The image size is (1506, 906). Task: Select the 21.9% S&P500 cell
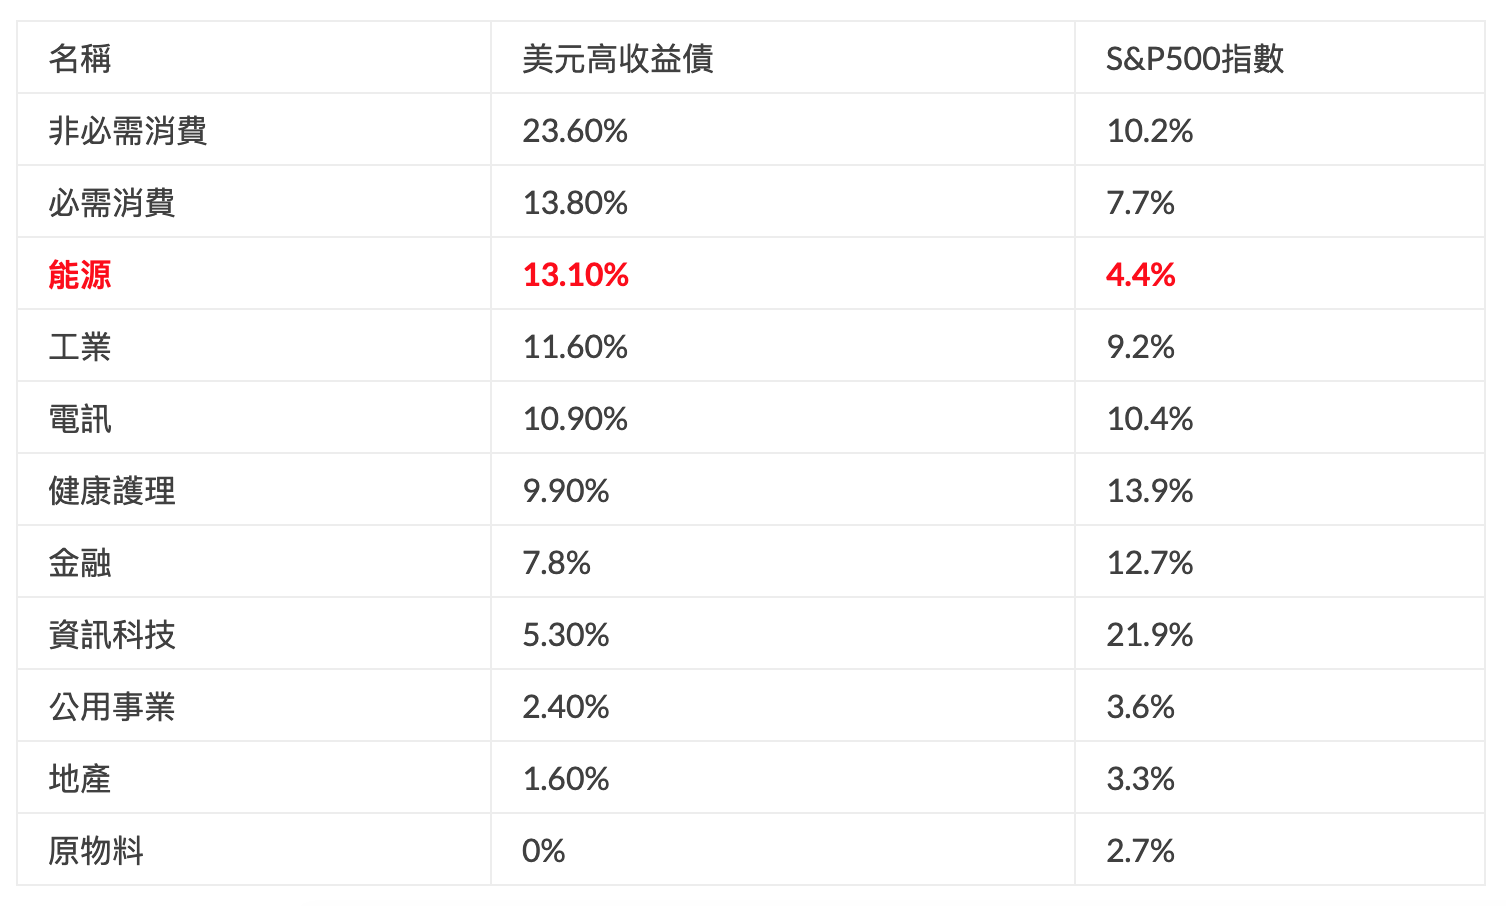[1150, 635]
